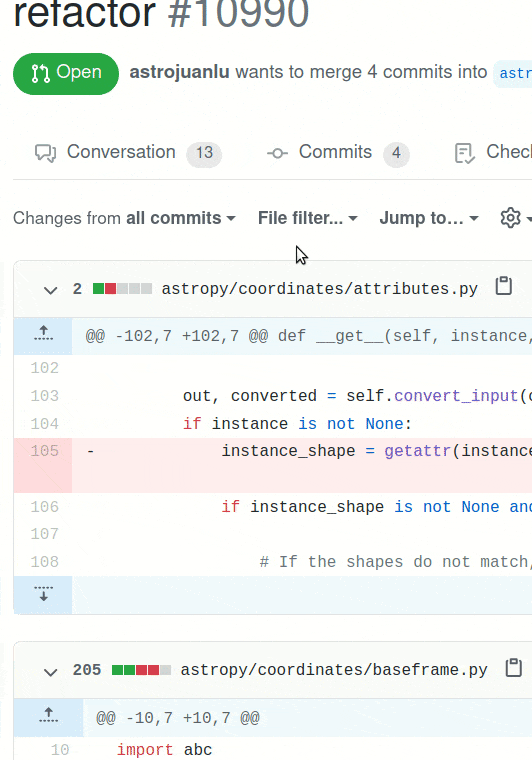This screenshot has height=760, width=532.
Task: Click the Conversation count badge 13
Action: click(x=204, y=153)
